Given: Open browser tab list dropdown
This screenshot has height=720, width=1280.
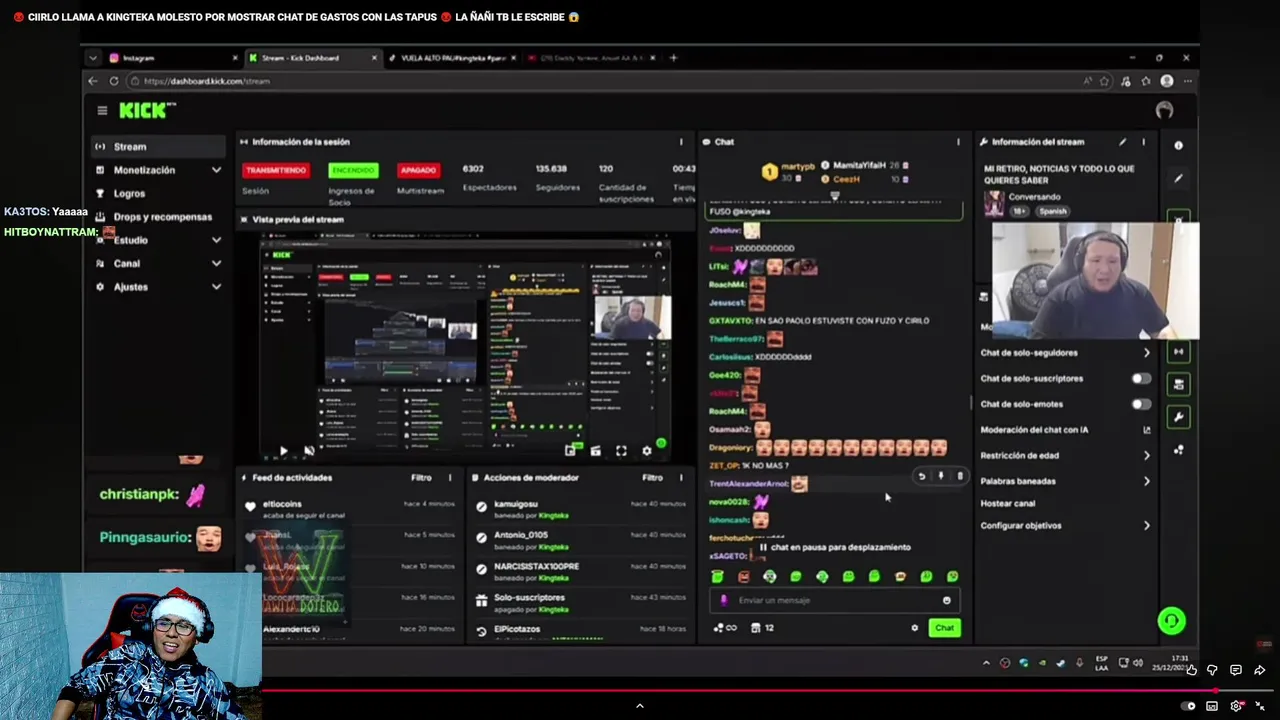Looking at the screenshot, I should [93, 58].
